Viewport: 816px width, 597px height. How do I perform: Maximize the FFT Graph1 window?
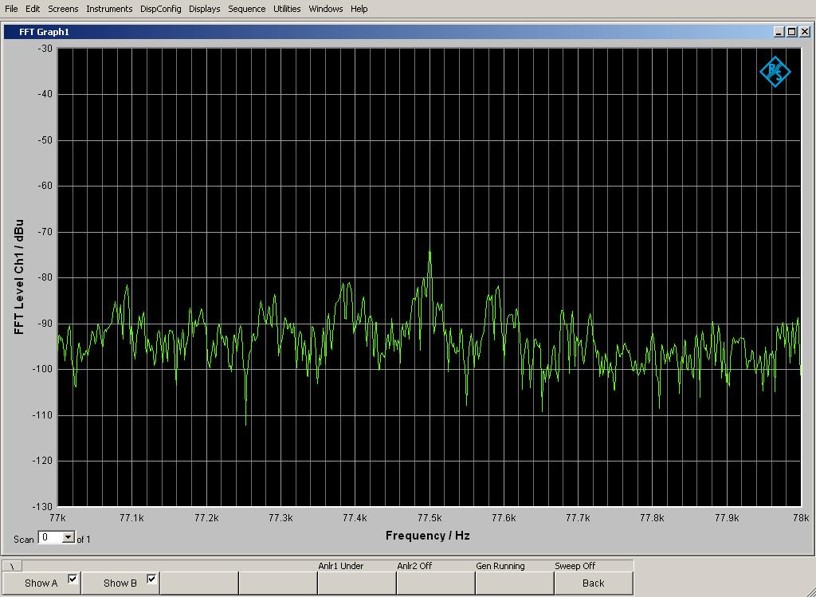click(792, 32)
